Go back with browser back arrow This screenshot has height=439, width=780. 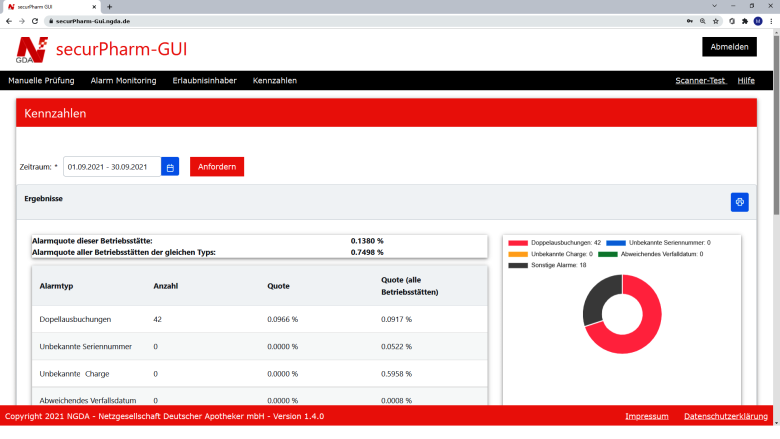8,20
